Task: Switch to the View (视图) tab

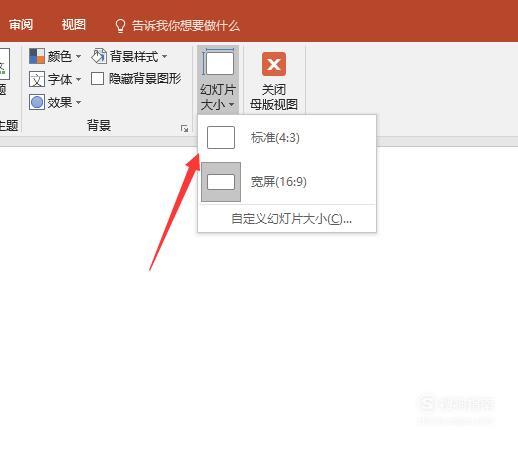Action: click(74, 25)
